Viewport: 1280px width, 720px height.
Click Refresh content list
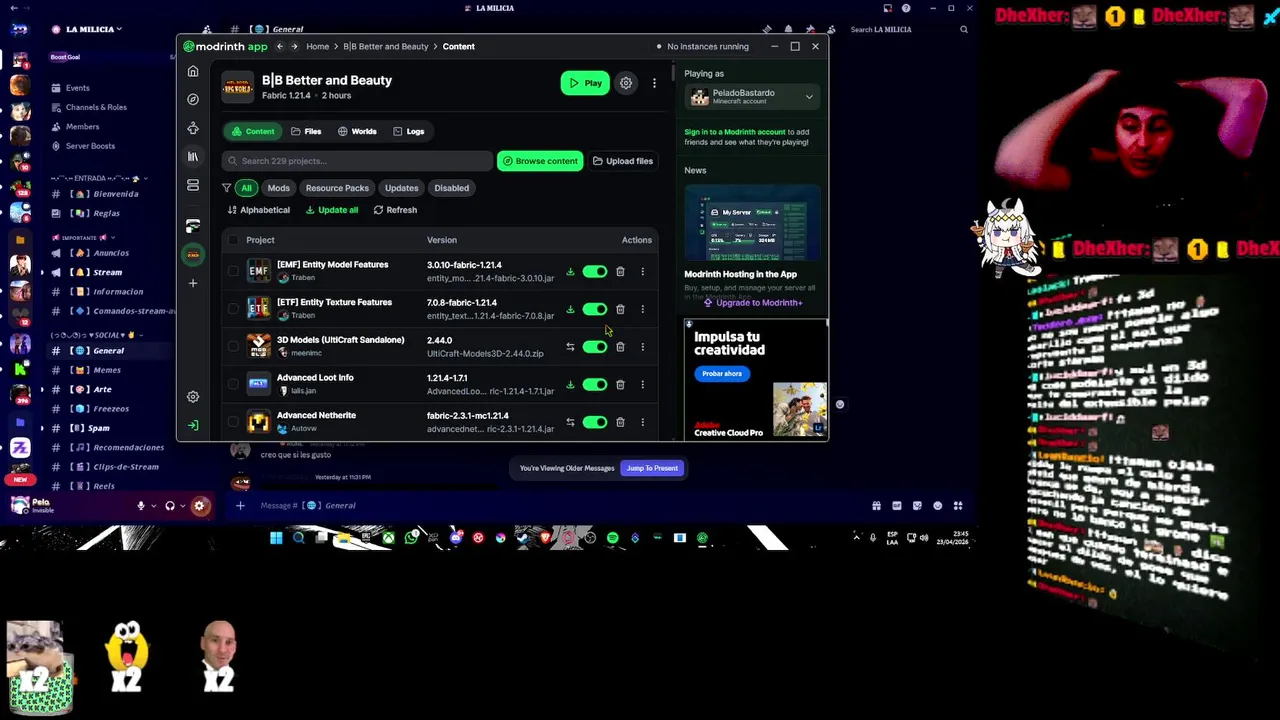click(395, 210)
